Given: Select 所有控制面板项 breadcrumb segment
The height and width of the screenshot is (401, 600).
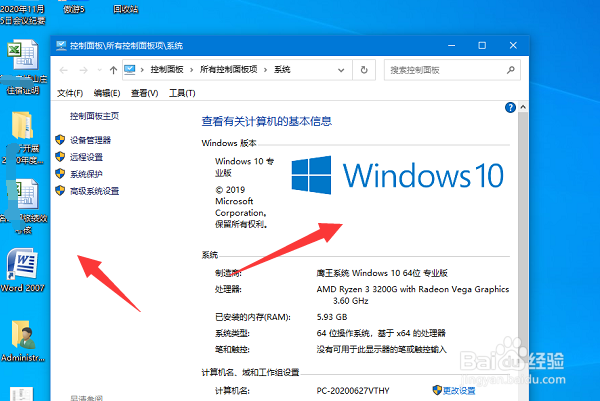Looking at the screenshot, I should point(228,70).
